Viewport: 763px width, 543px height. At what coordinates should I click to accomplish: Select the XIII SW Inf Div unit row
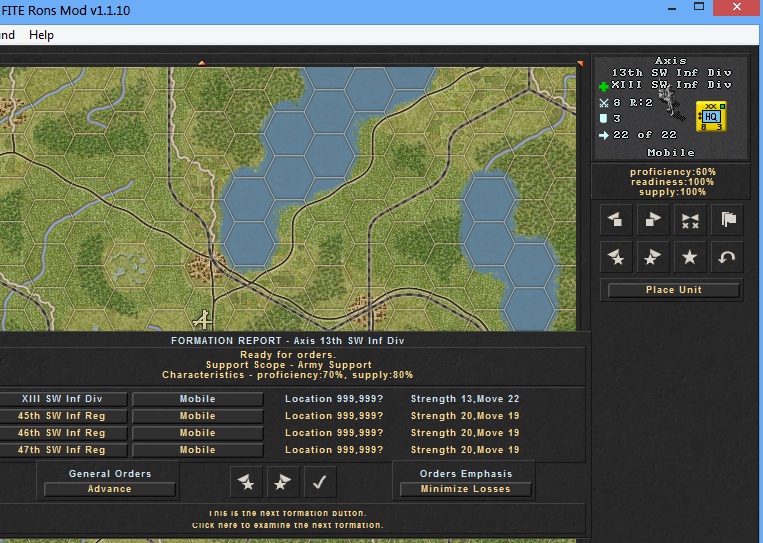tap(63, 399)
